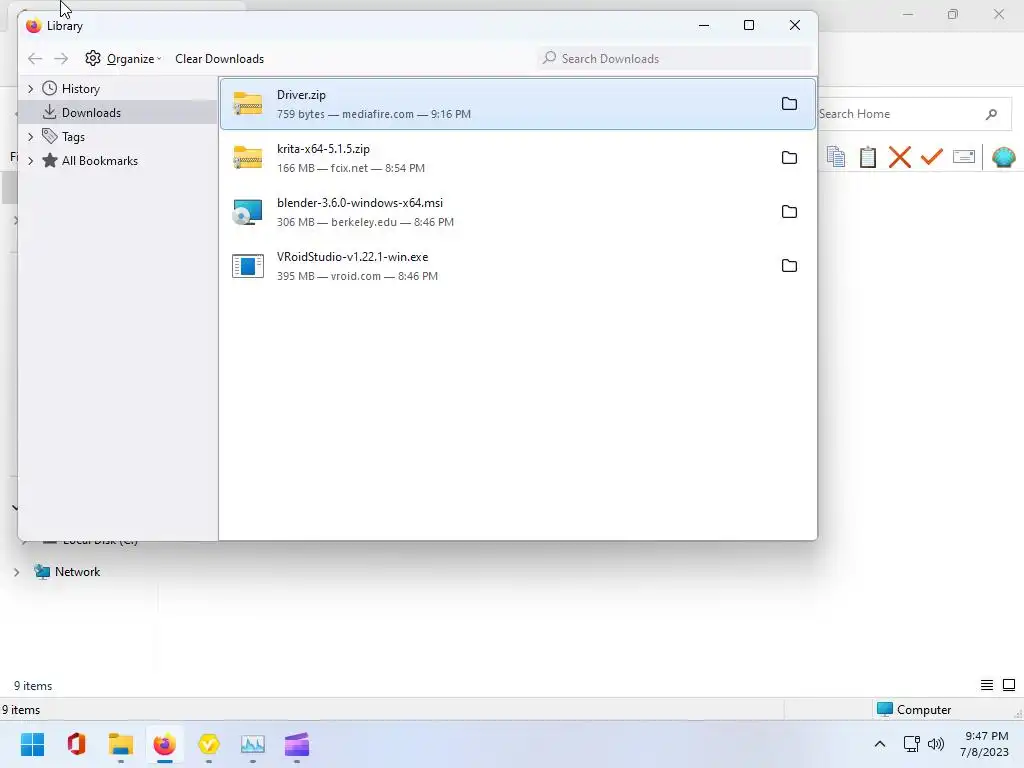Click orange checkmark icon in file manager
The height and width of the screenshot is (768, 1024).
[931, 157]
